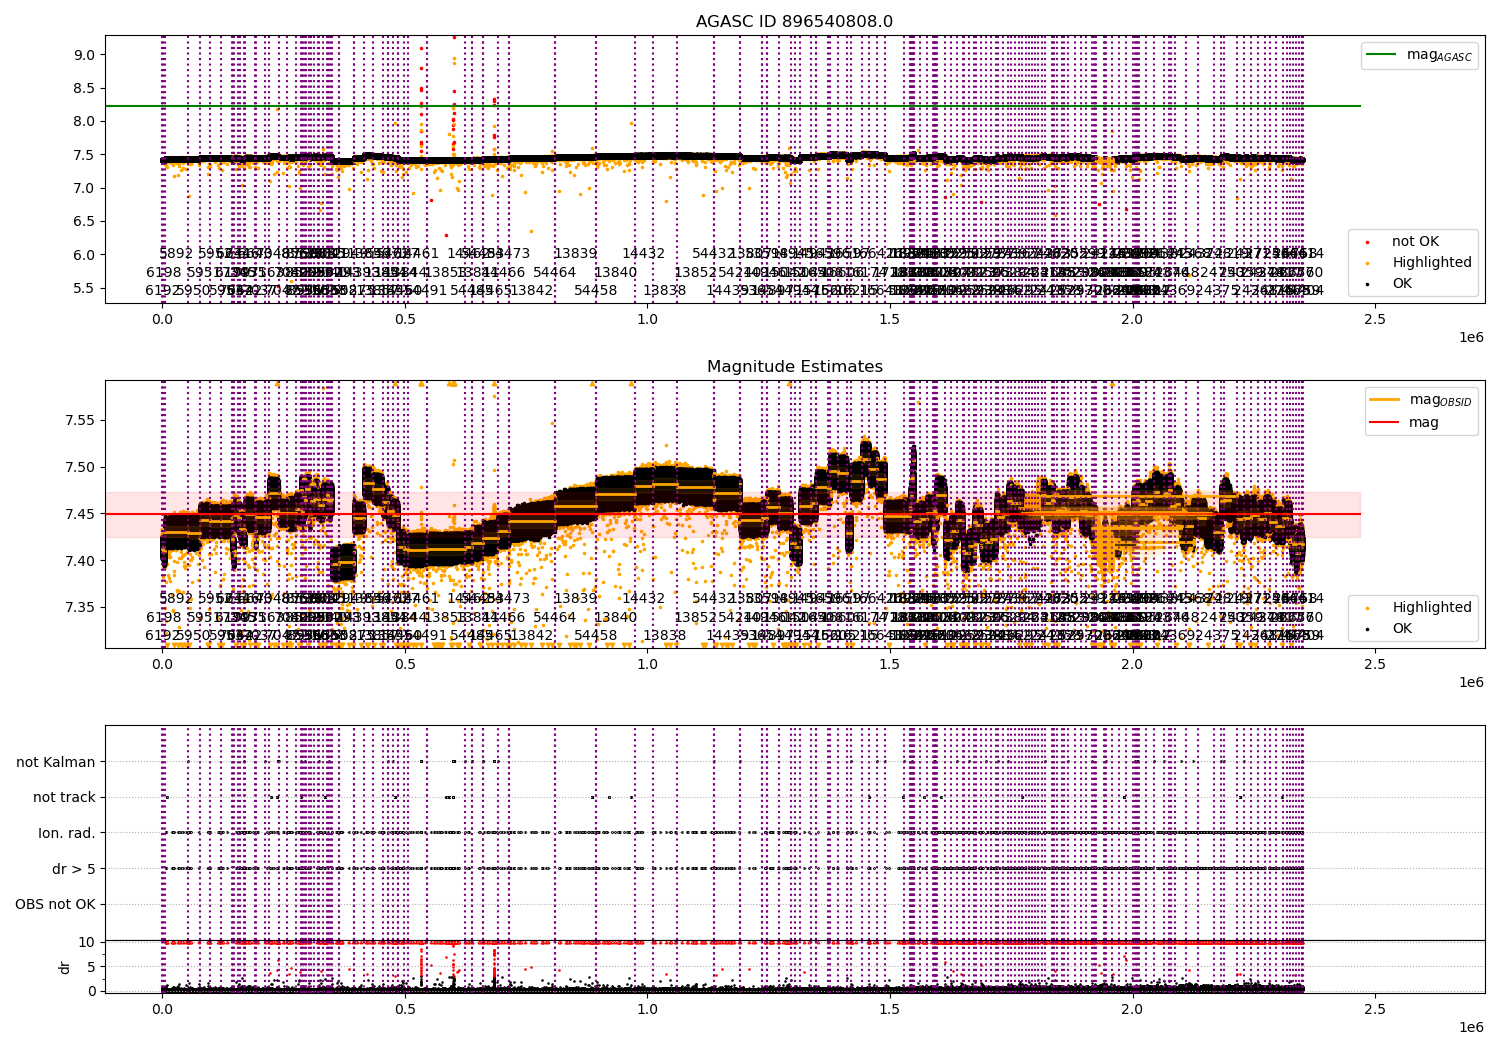
Task: Click the 1e6 multiplier under the top plot
Action: coord(1470,337)
